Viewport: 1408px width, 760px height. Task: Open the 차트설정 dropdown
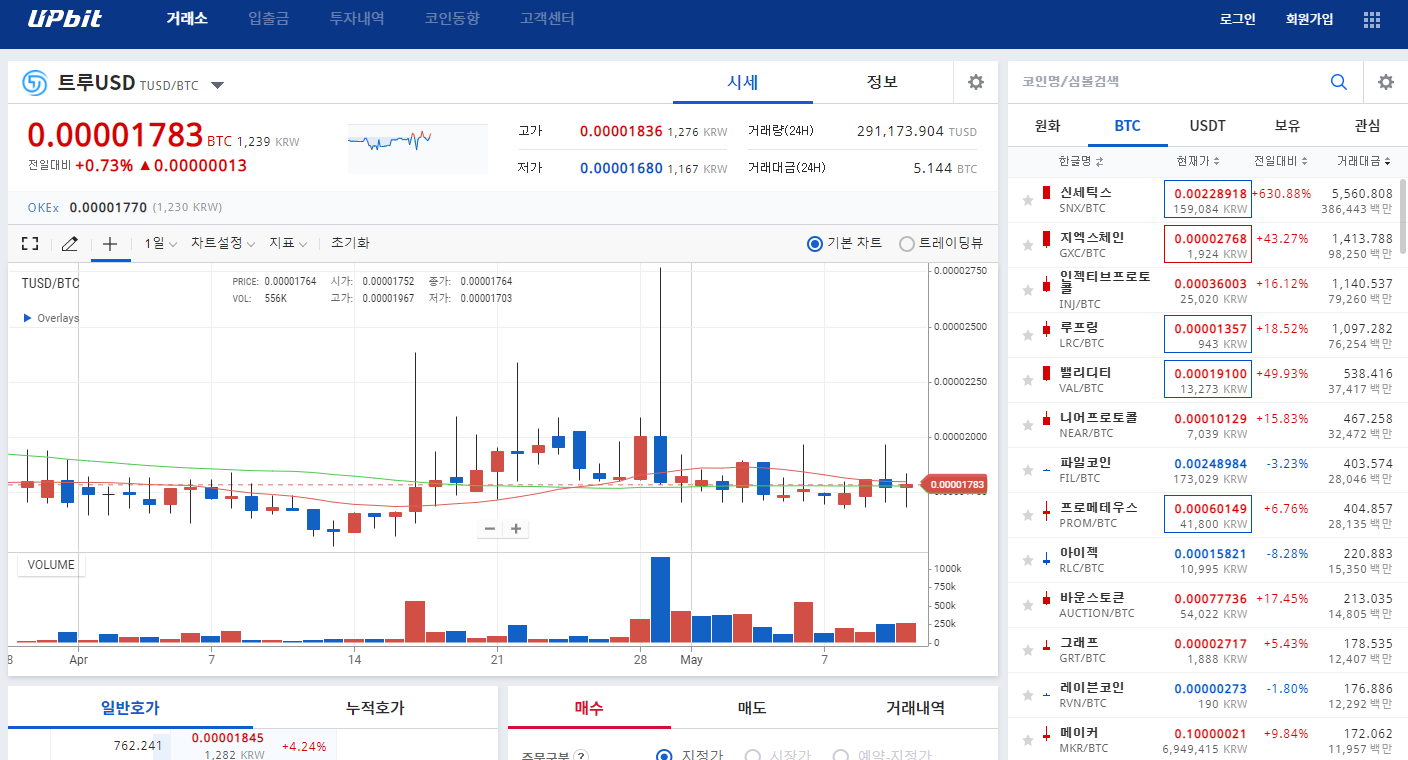(x=223, y=243)
